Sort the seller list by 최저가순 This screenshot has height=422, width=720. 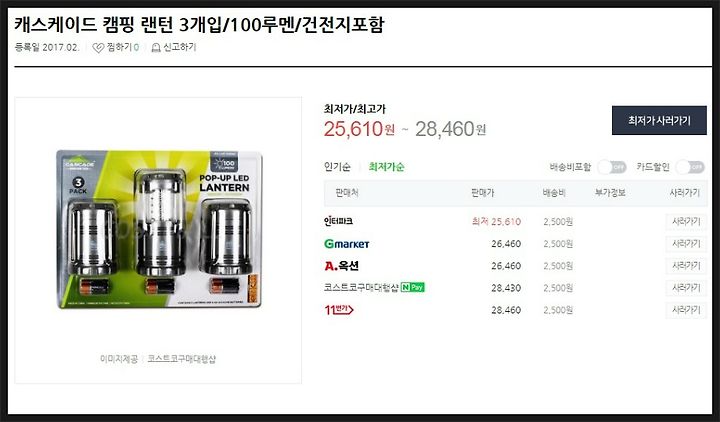(x=386, y=167)
